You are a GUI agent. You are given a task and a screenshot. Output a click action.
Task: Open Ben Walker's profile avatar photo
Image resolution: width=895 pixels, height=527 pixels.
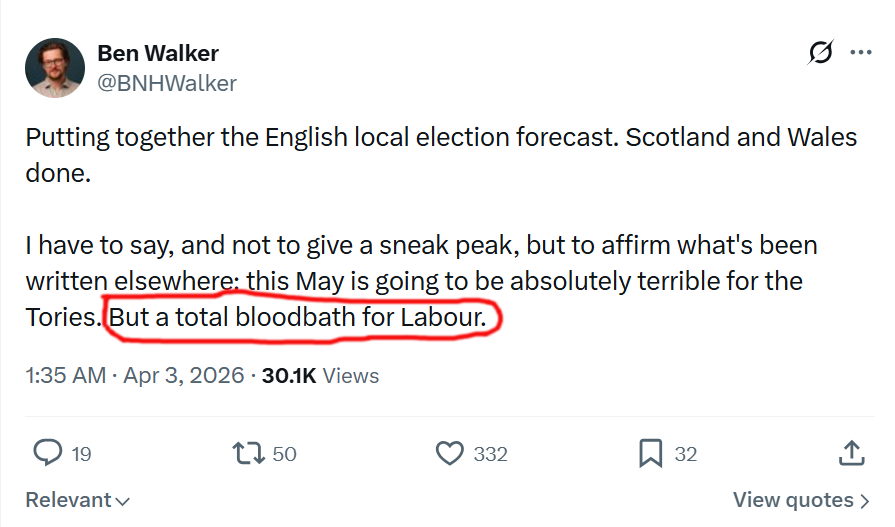point(54,68)
